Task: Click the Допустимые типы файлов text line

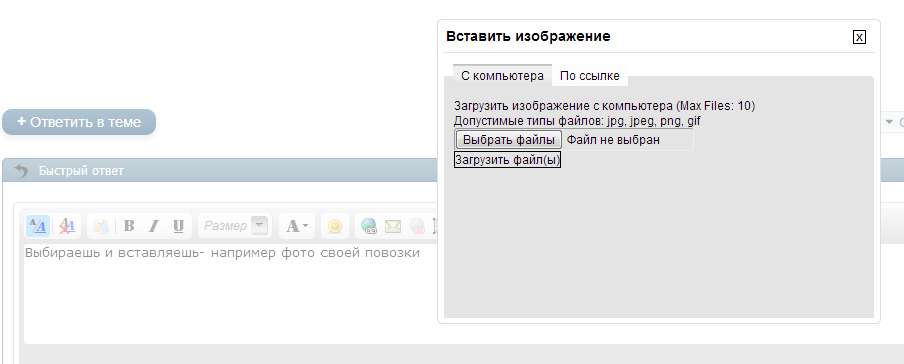Action: [x=577, y=121]
